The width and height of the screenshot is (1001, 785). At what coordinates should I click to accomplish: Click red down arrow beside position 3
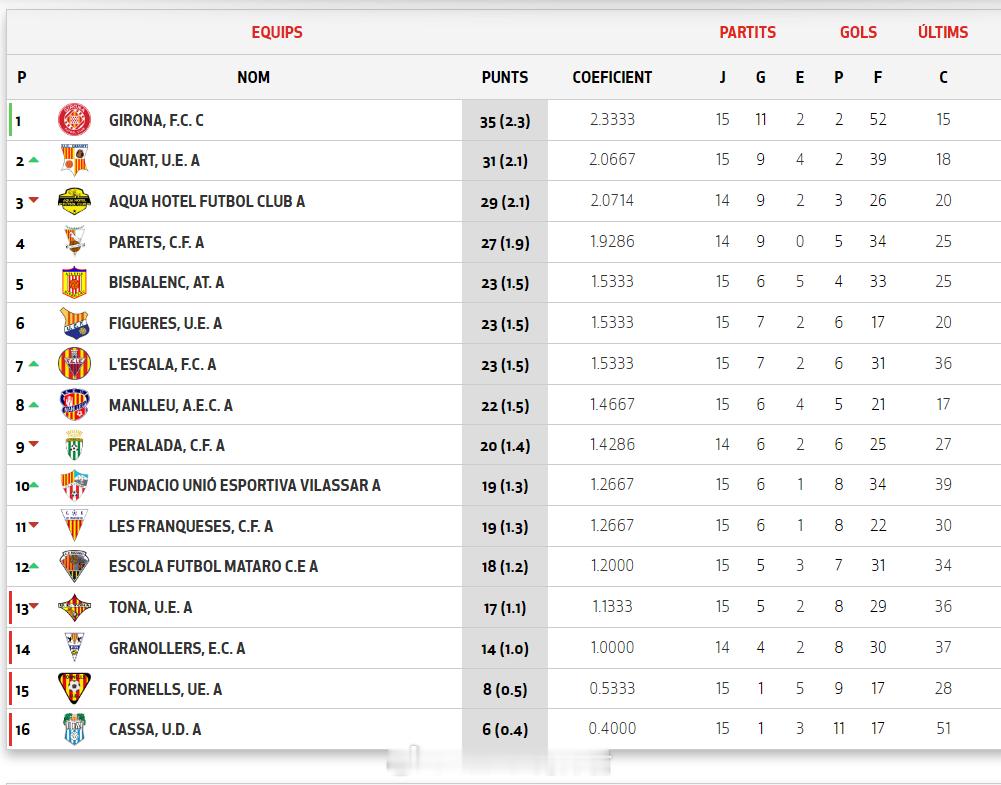pos(34,200)
